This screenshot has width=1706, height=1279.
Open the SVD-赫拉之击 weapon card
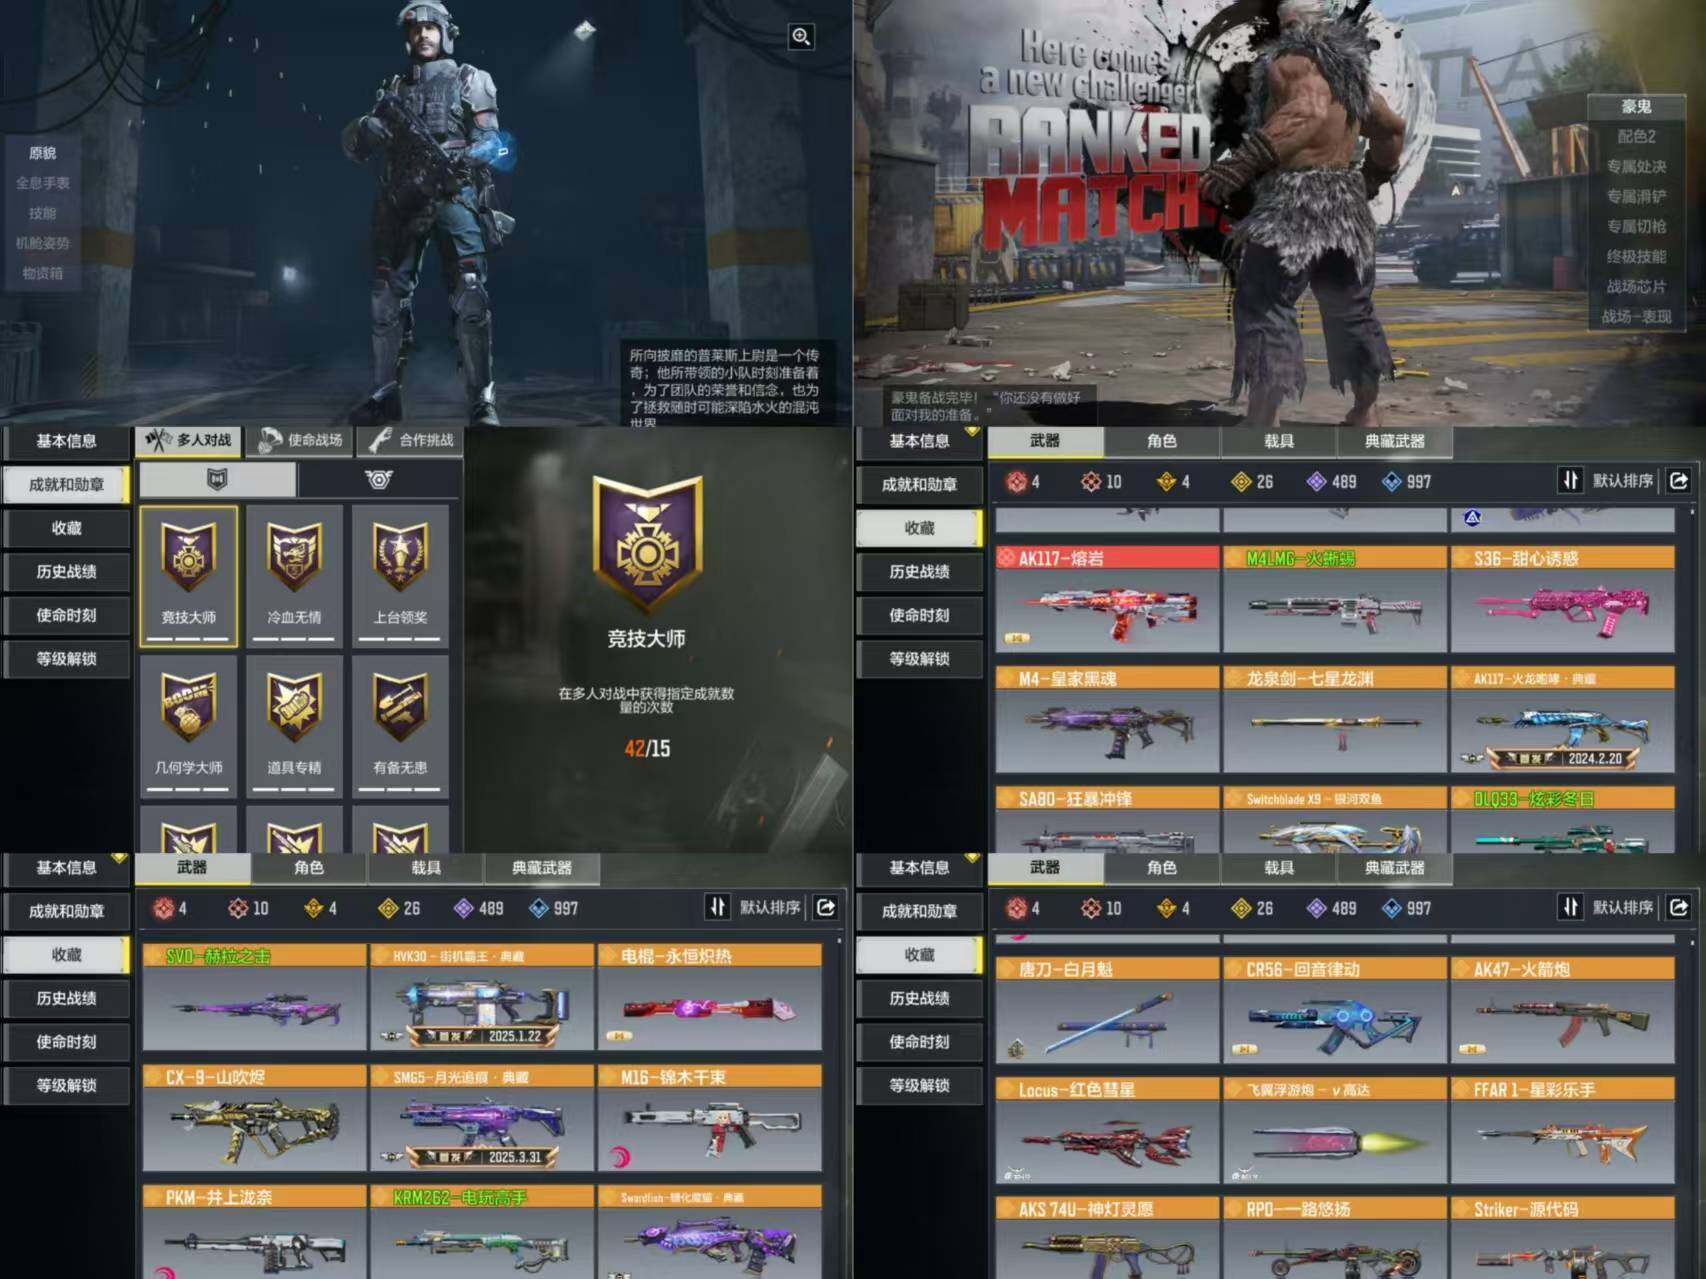click(x=254, y=997)
